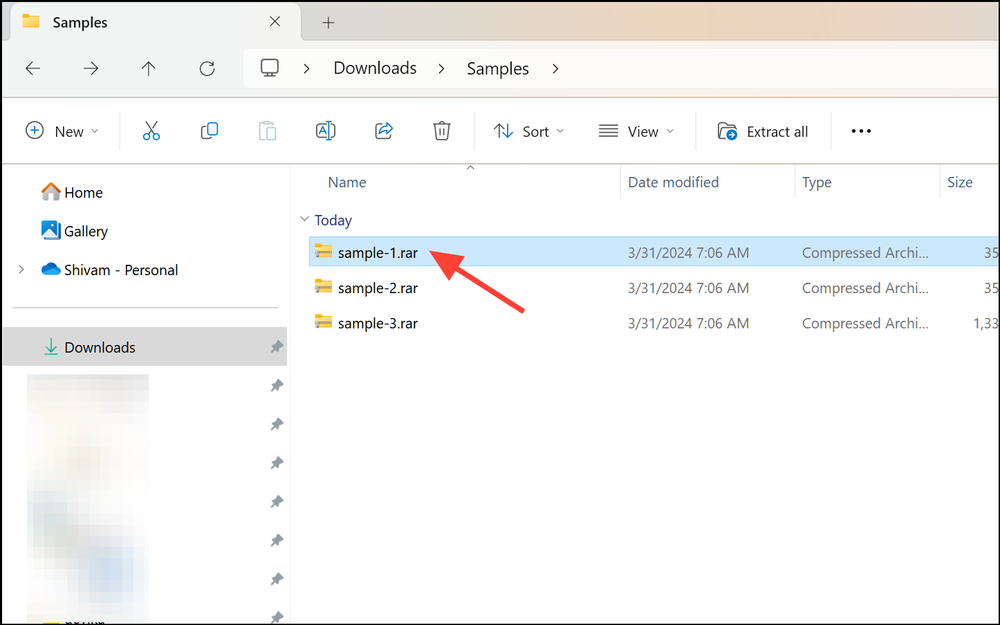
Task: Rename the selected archive
Action: pos(325,130)
